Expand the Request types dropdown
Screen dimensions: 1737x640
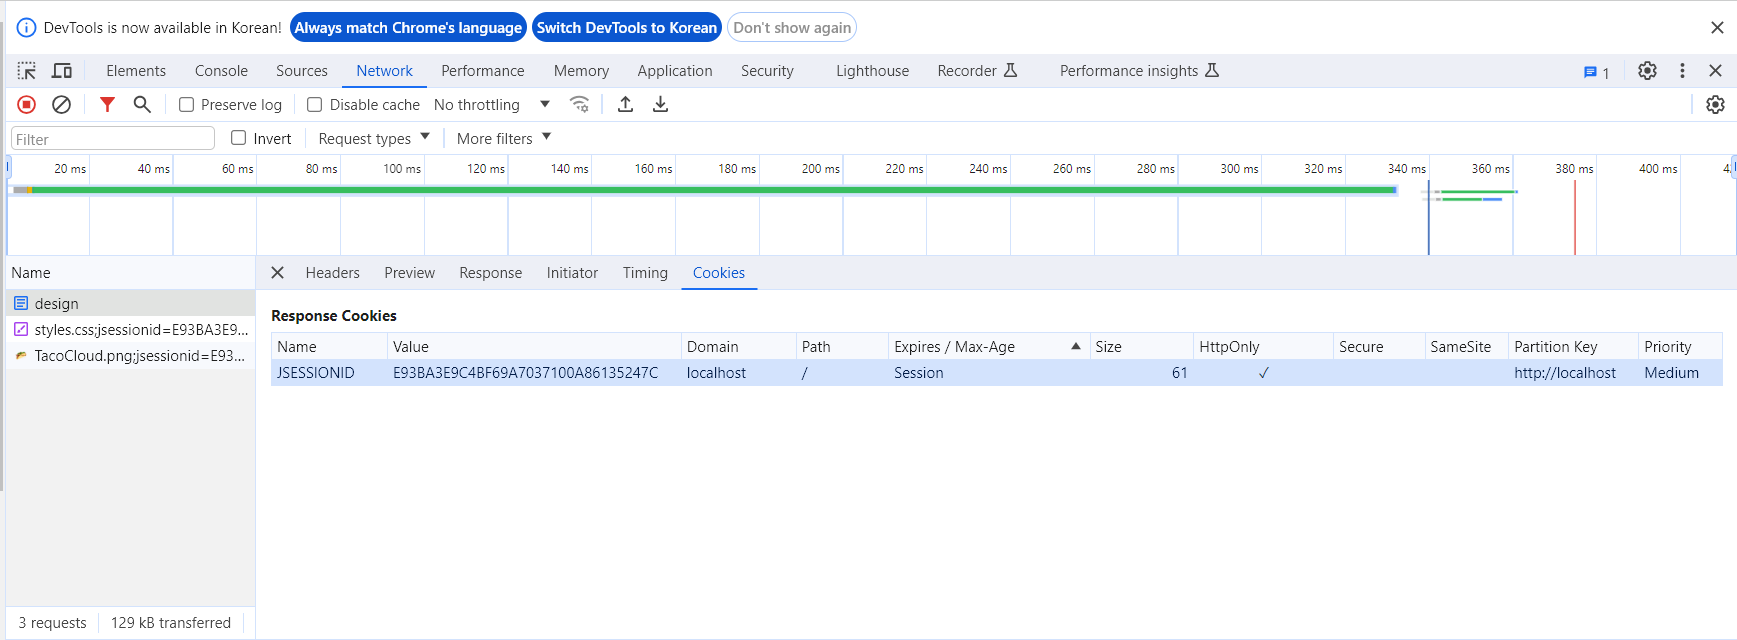point(374,138)
